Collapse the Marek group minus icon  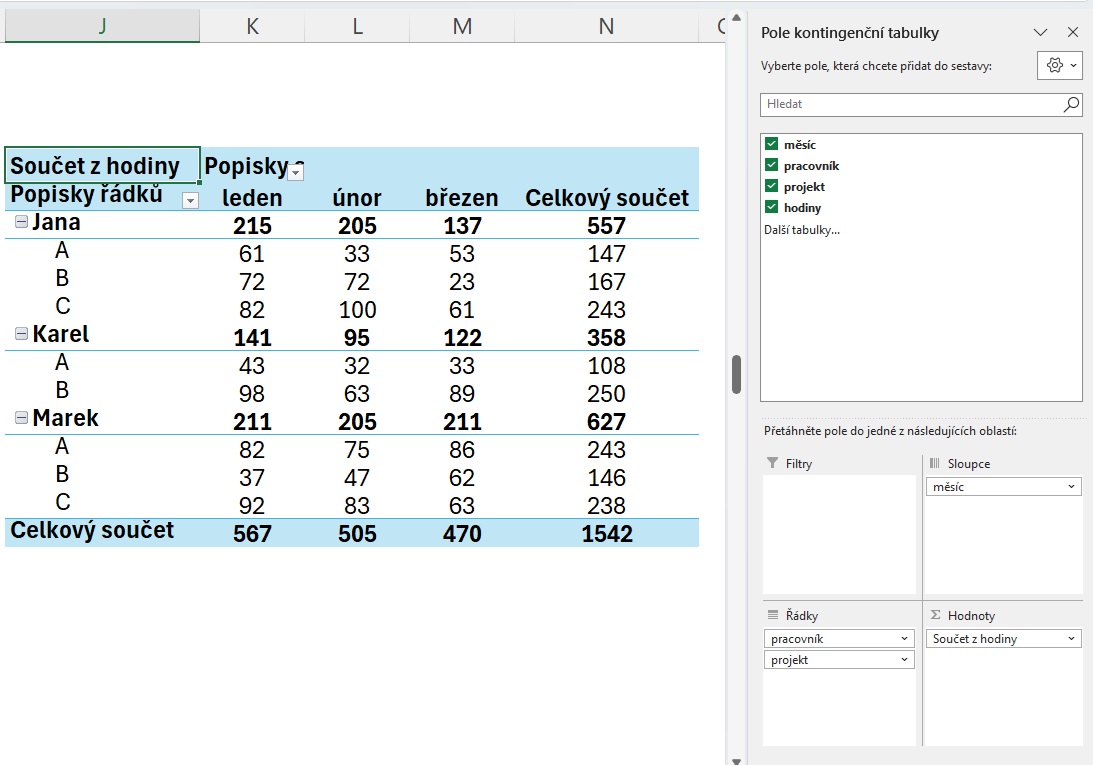[x=21, y=419]
